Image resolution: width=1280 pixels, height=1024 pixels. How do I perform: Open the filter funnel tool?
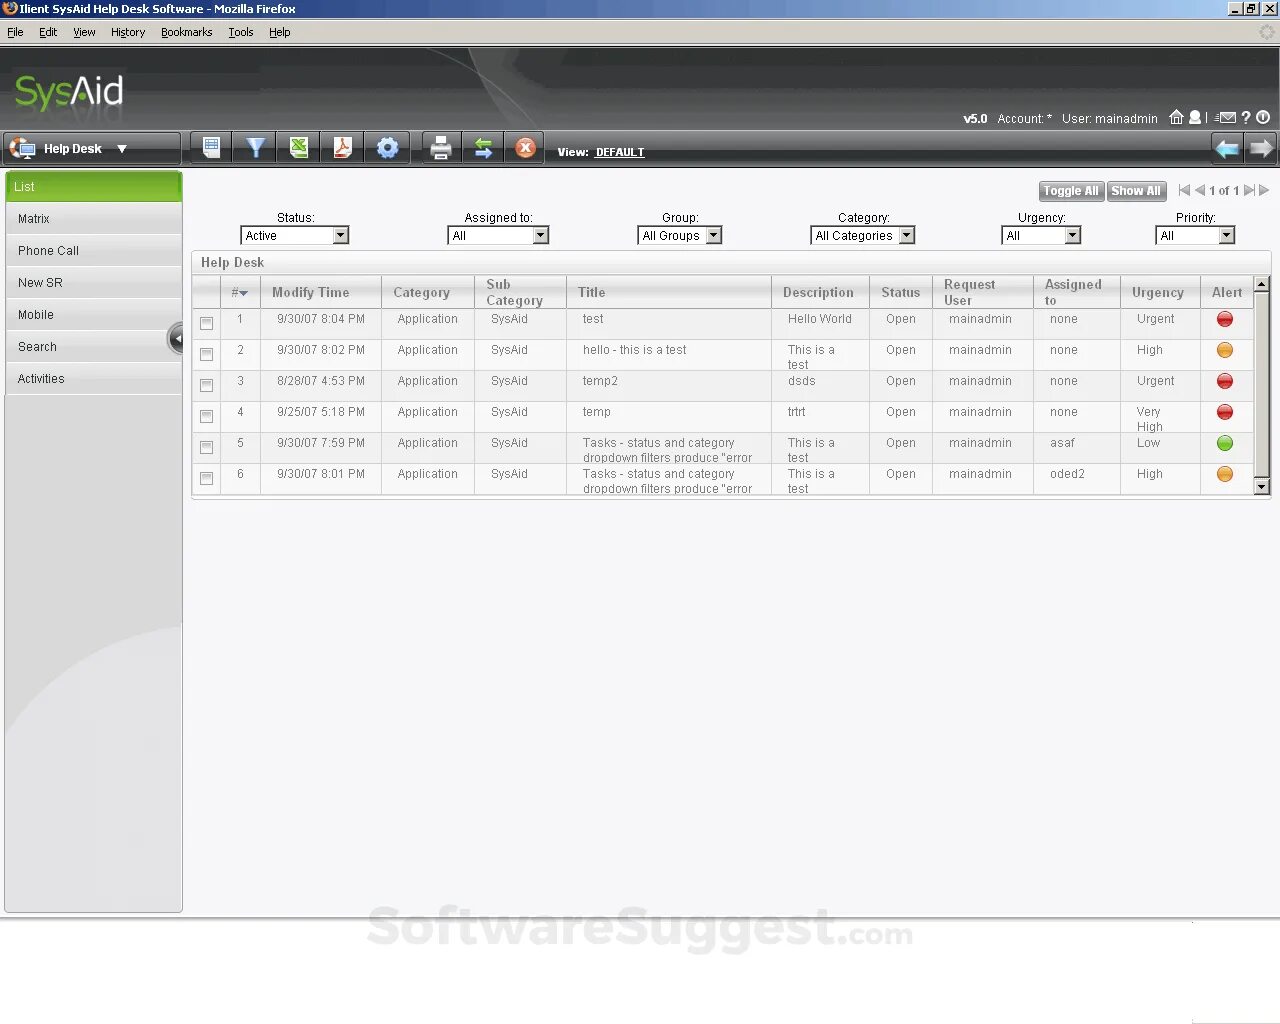[256, 148]
